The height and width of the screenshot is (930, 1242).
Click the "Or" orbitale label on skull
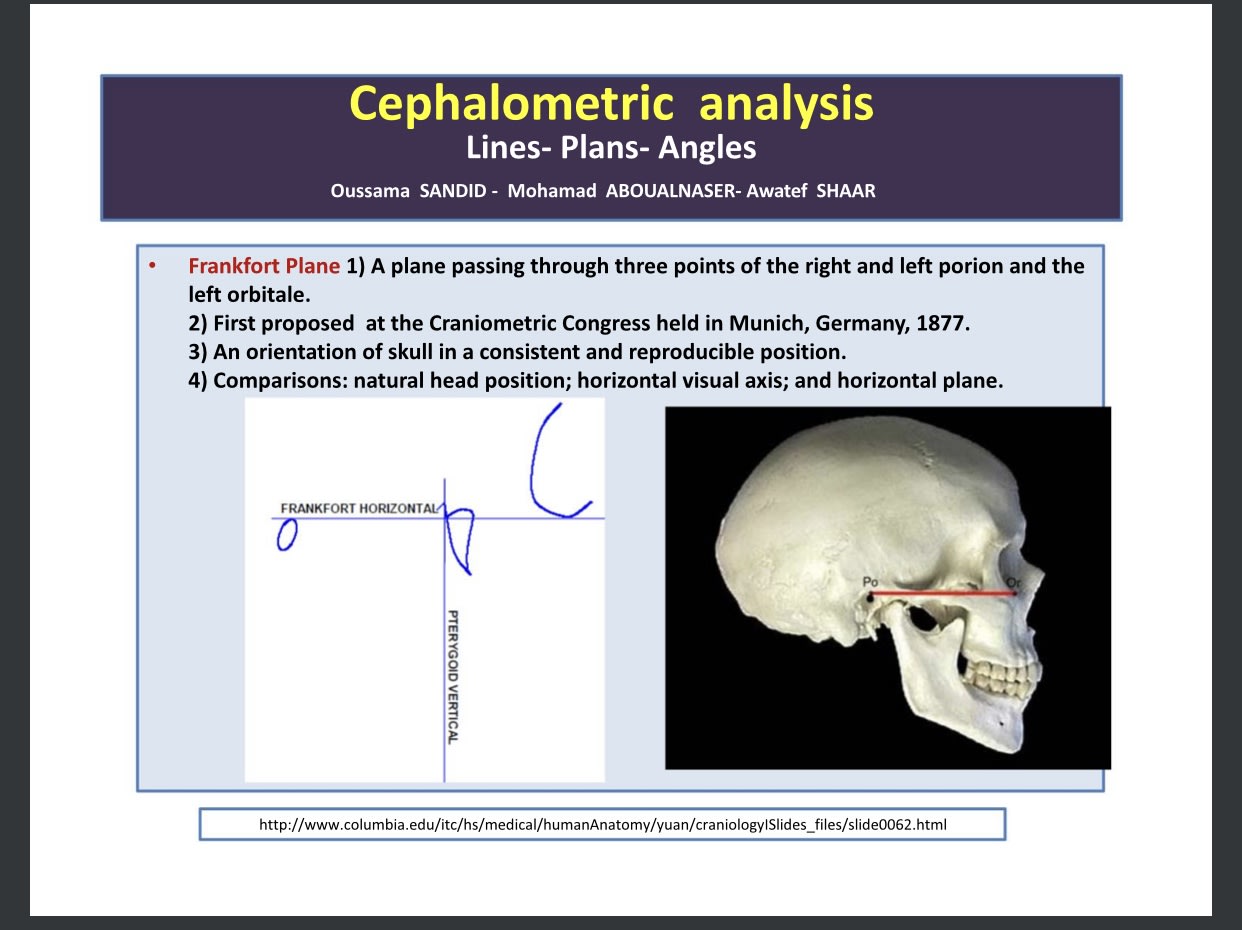click(x=1013, y=583)
